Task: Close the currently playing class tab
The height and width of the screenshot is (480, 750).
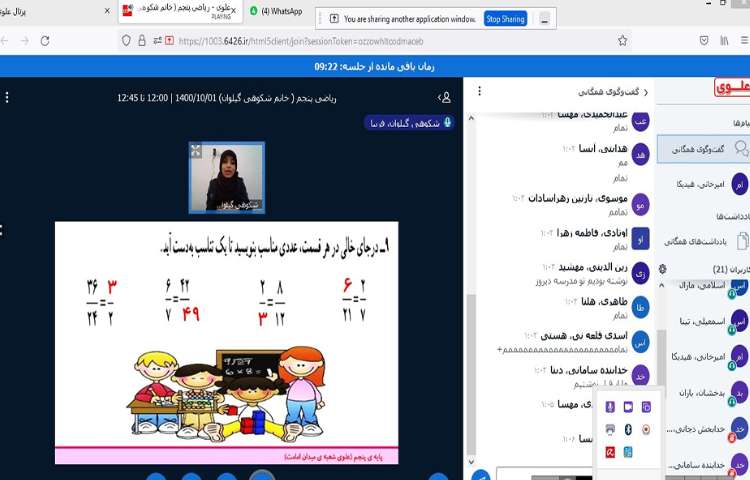Action: [x=233, y=10]
